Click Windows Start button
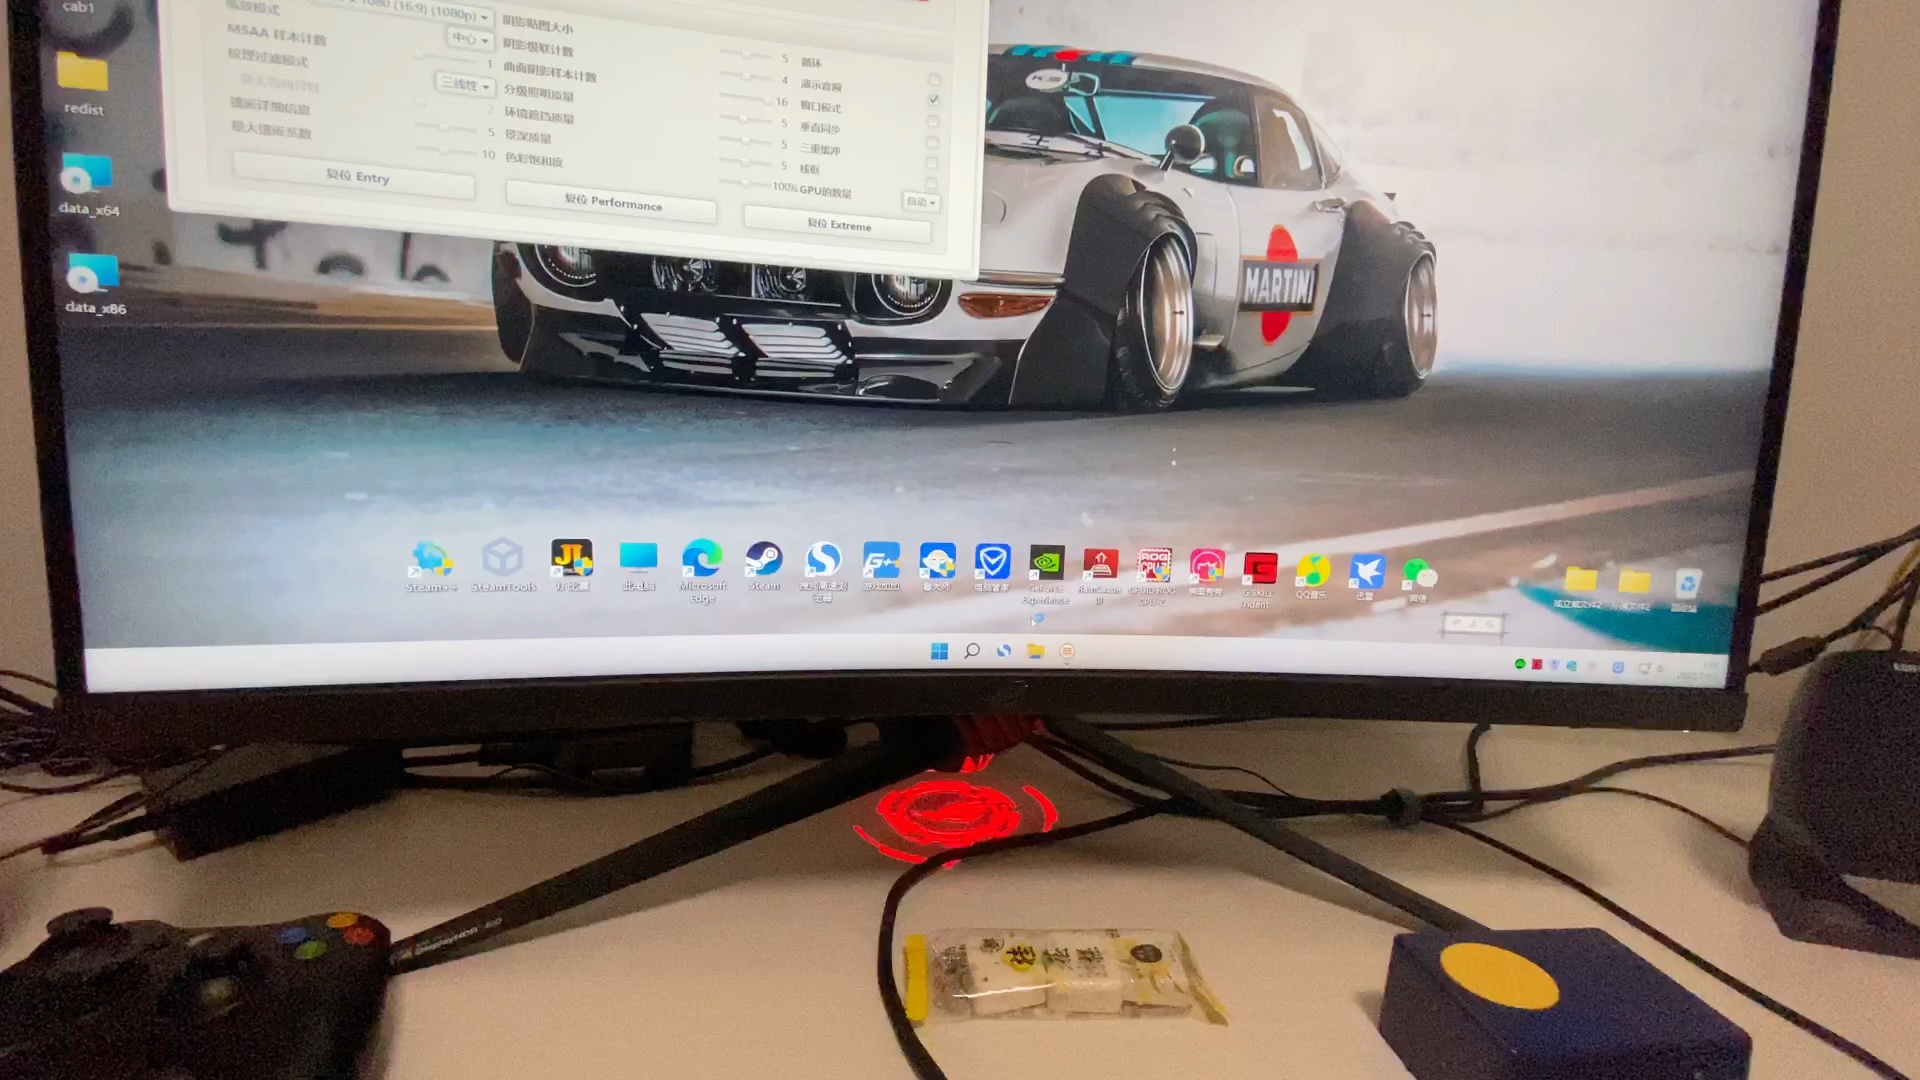This screenshot has width=1920, height=1080. [x=938, y=650]
